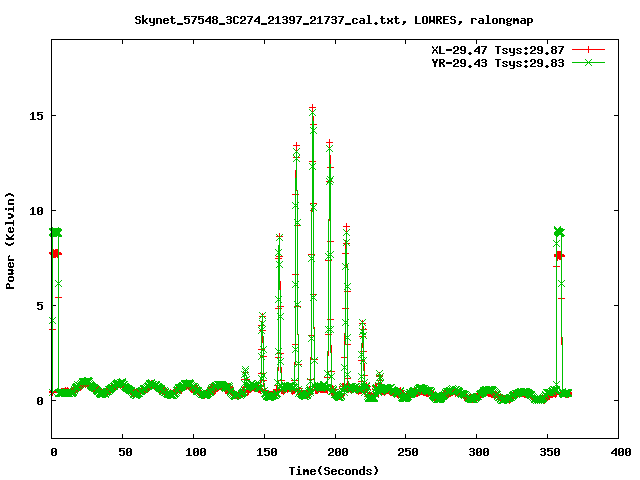This screenshot has height=480, width=640.
Task: Click the plot title Skynet_57548_3C274 filename
Action: pyautogui.click(x=333, y=20)
